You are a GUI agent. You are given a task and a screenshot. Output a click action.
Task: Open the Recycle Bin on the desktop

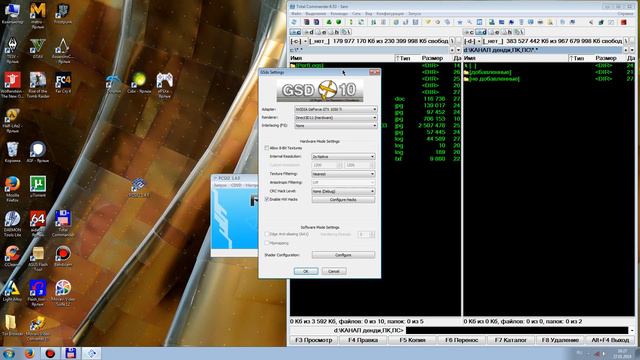pos(12,151)
